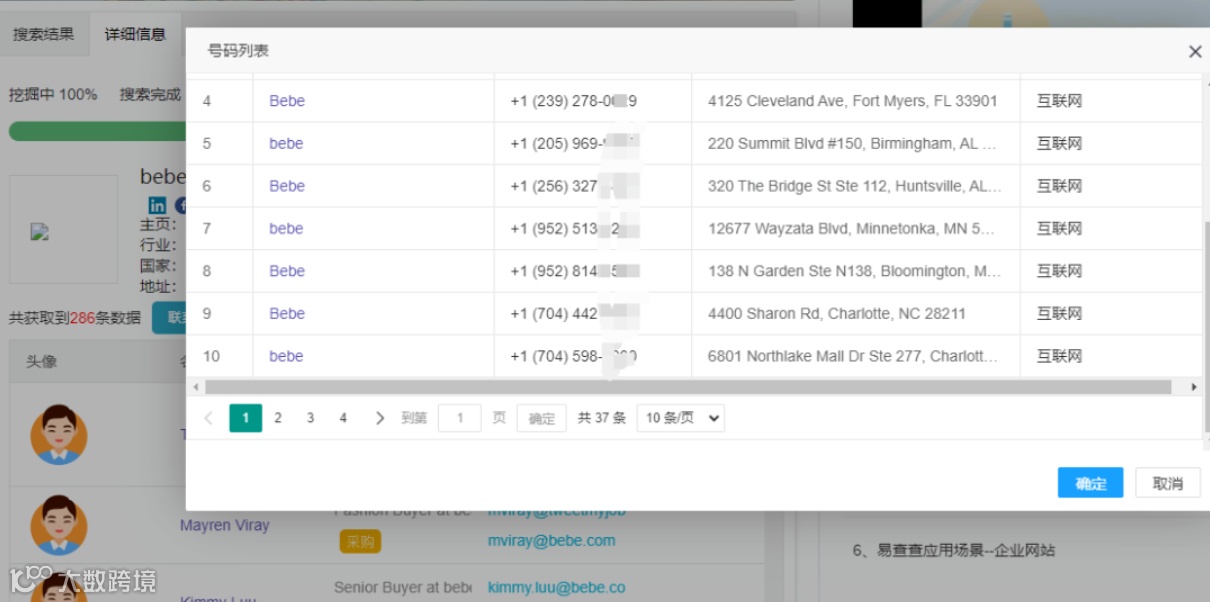Click the 挖掘中 100% status text
The image size is (1210, 602).
pyautogui.click(x=53, y=94)
